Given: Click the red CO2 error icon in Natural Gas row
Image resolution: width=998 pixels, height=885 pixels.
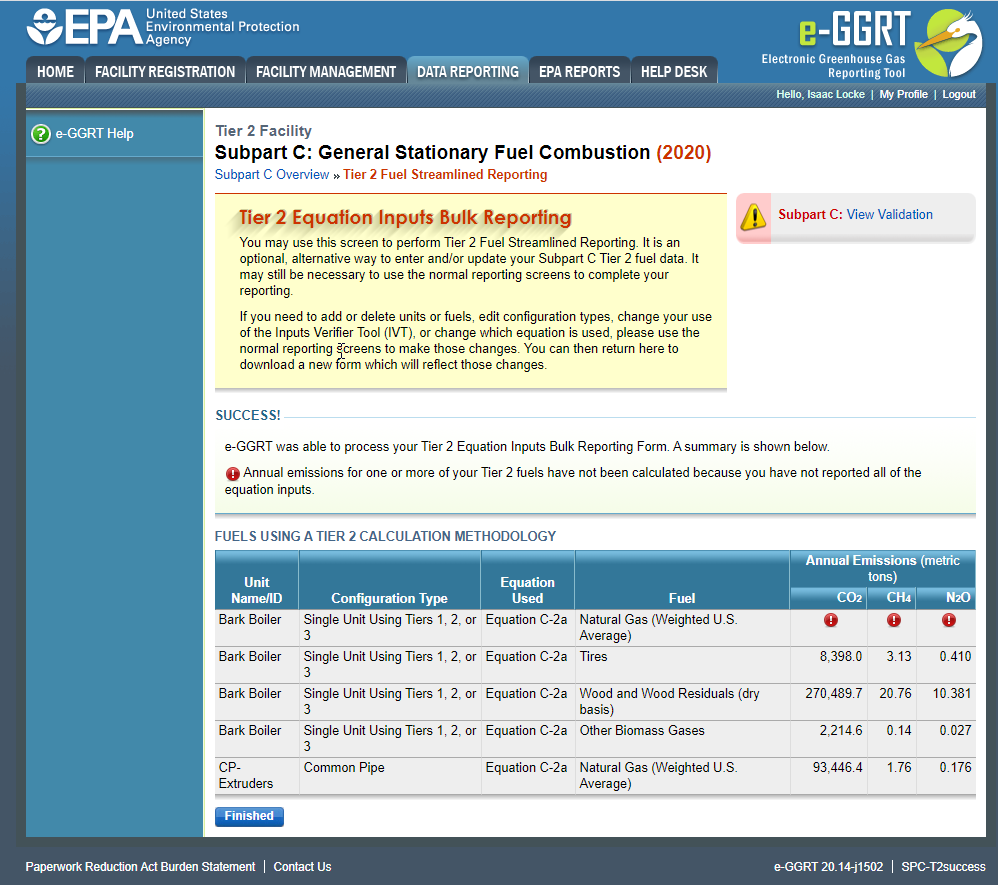Looking at the screenshot, I should [x=831, y=620].
